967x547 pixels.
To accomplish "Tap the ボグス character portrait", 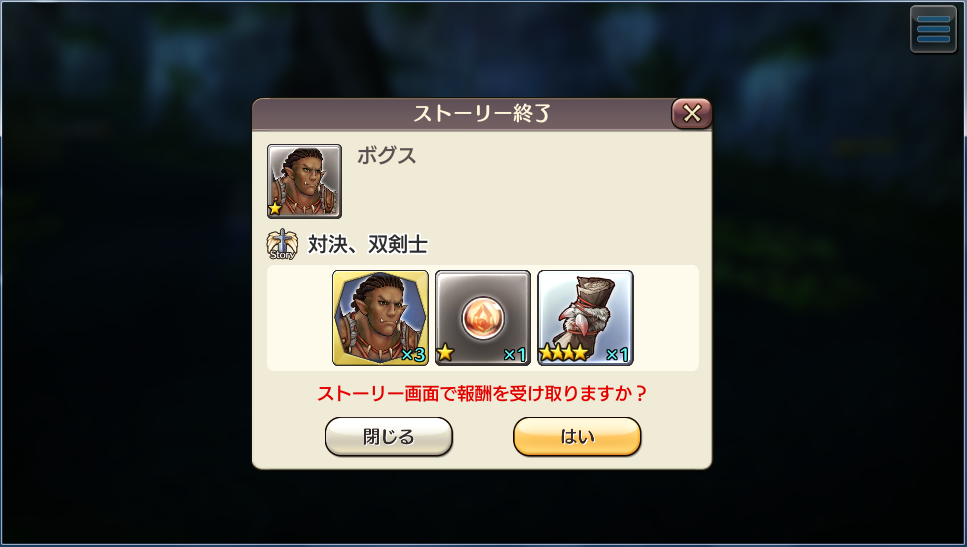I will pos(304,181).
